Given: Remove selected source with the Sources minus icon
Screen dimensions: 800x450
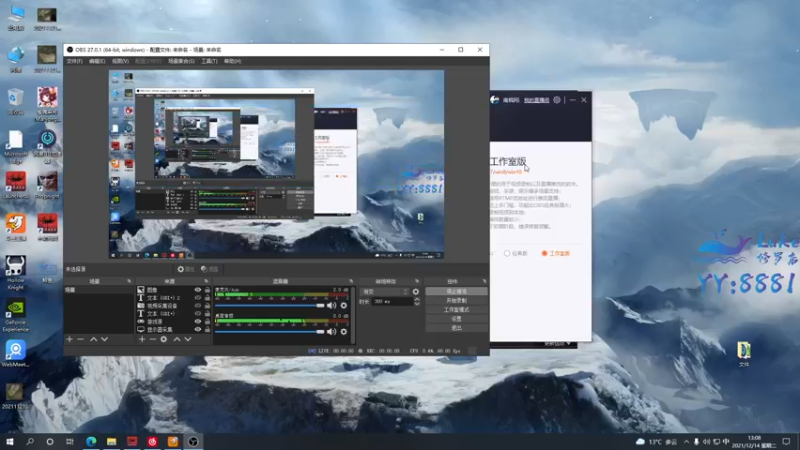Looking at the screenshot, I should [153, 339].
